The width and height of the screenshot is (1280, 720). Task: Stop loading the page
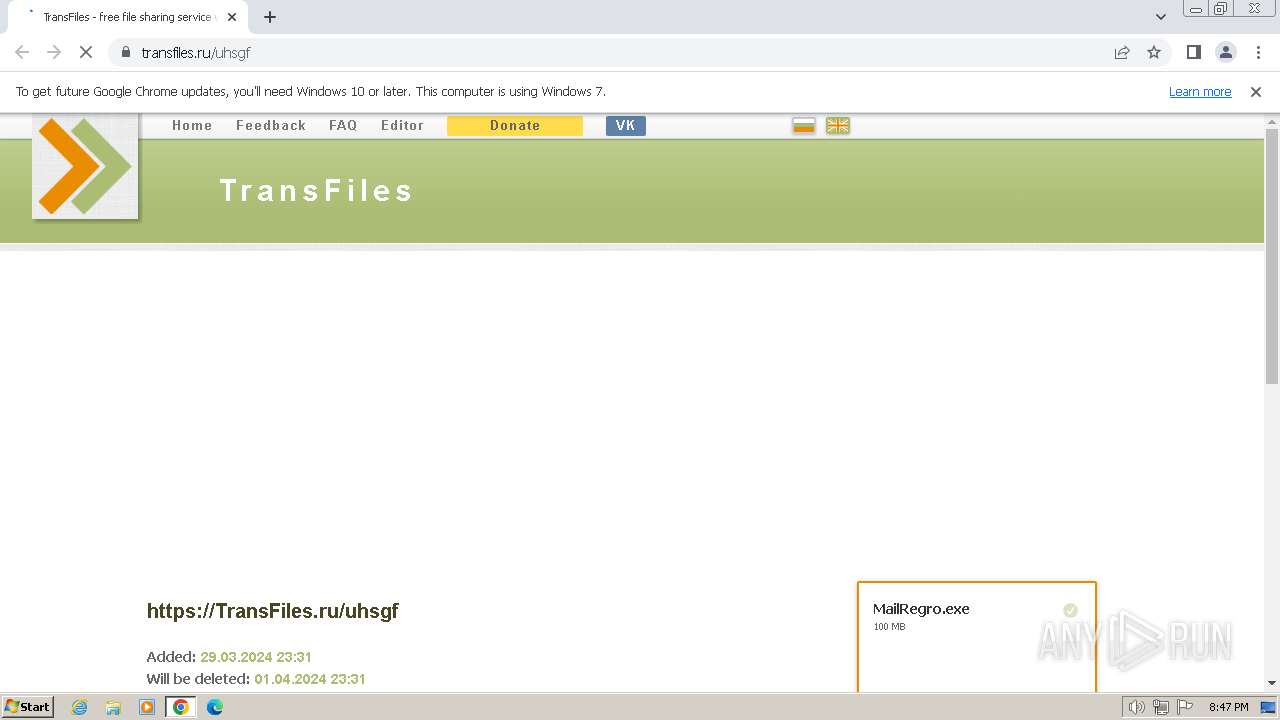click(x=86, y=52)
